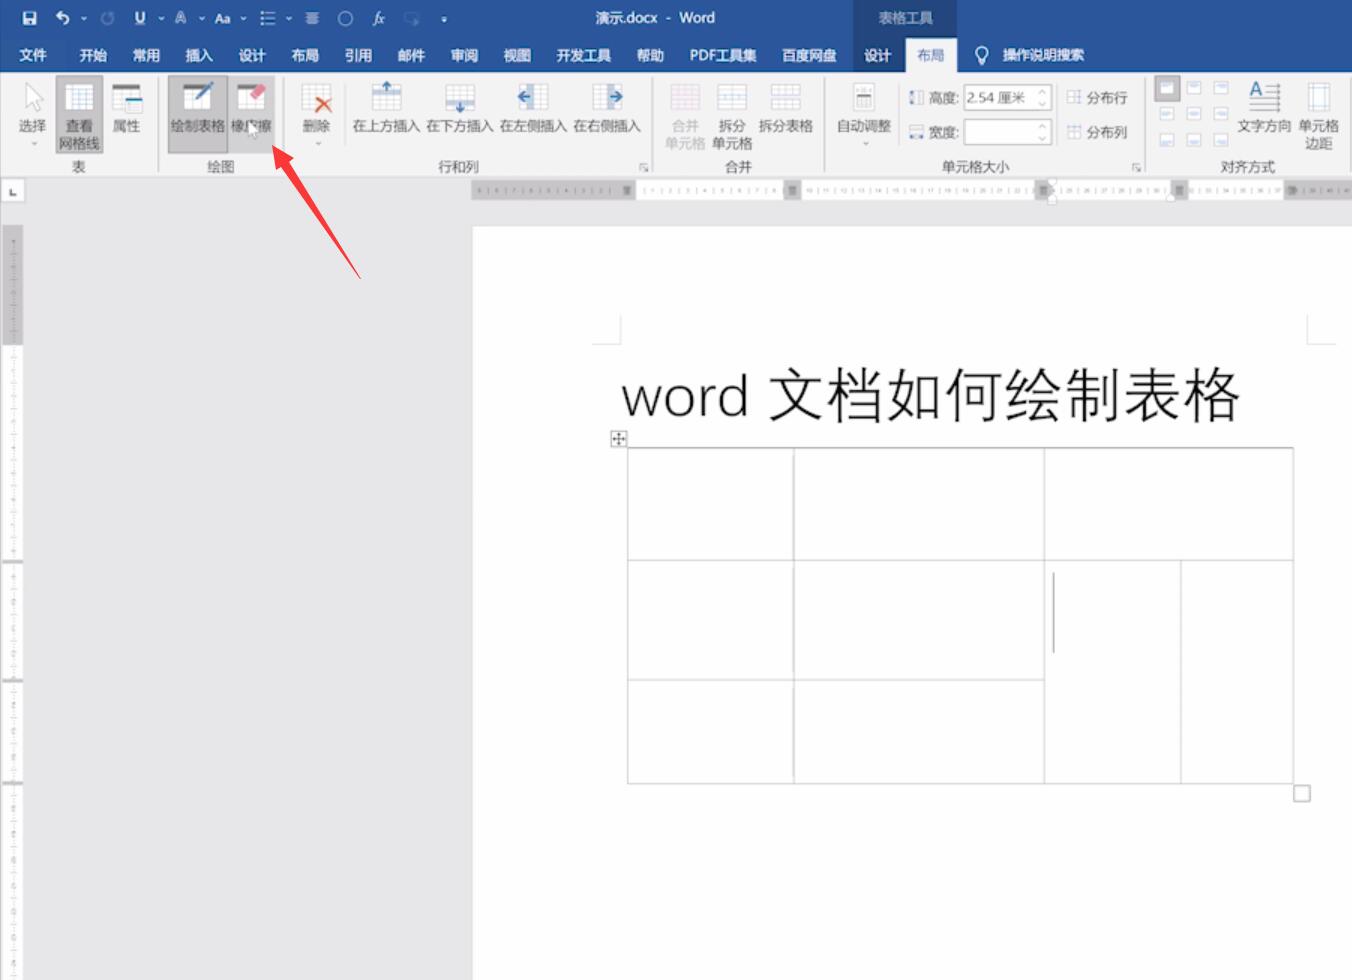This screenshot has height=980, width=1352.
Task: Click the table move handle icon
Action: point(619,438)
